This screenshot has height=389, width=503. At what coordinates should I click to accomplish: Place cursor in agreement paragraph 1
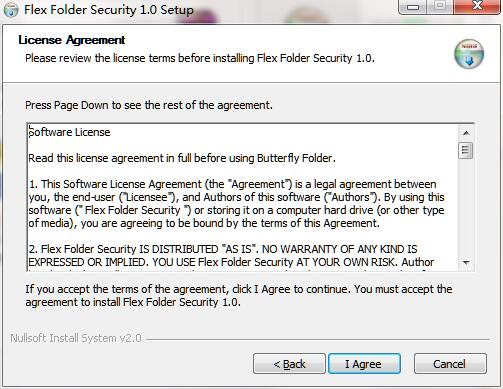(x=236, y=203)
